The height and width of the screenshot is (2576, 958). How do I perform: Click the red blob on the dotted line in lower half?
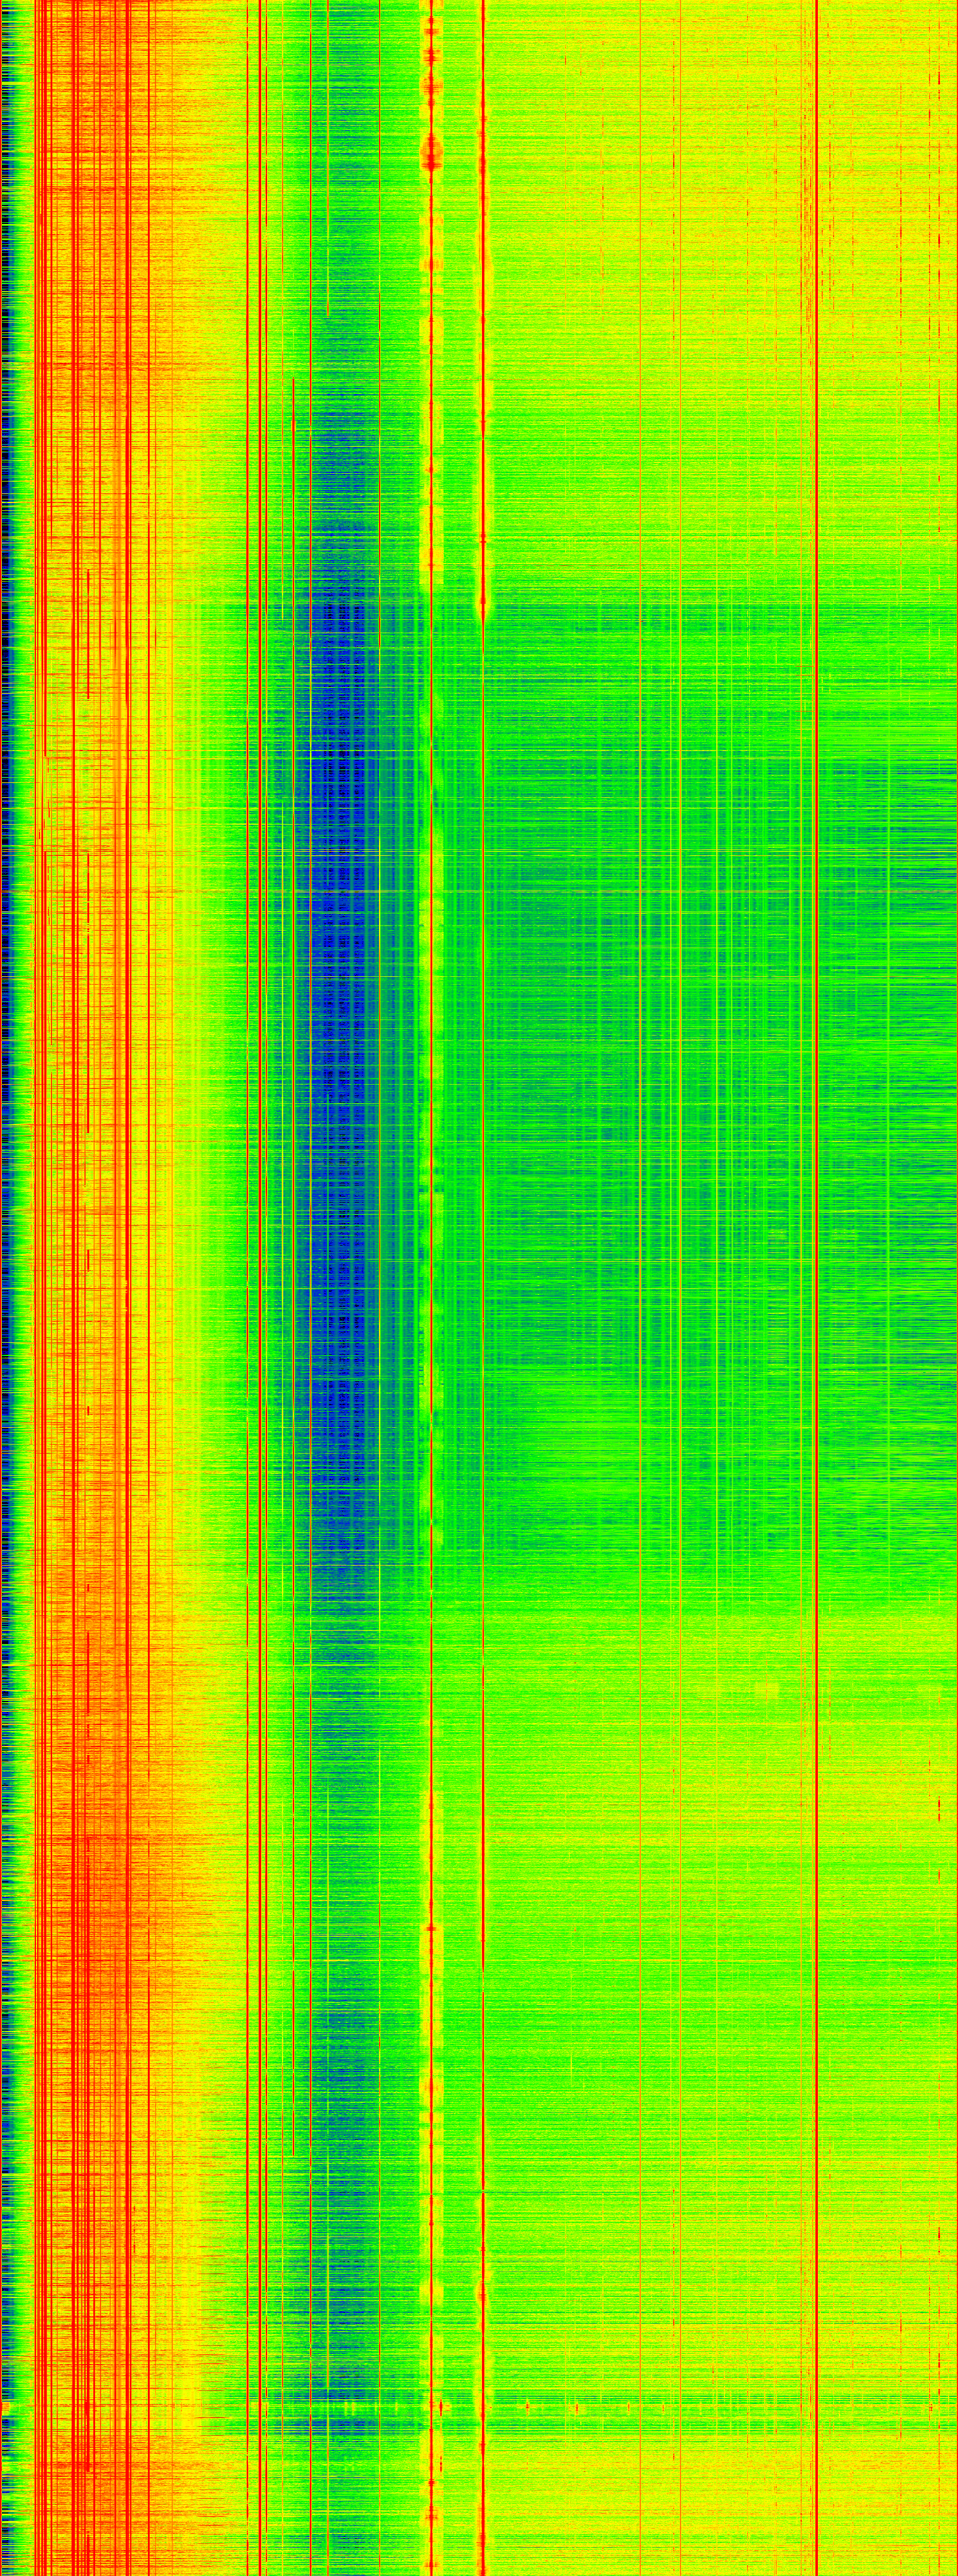(431, 1927)
